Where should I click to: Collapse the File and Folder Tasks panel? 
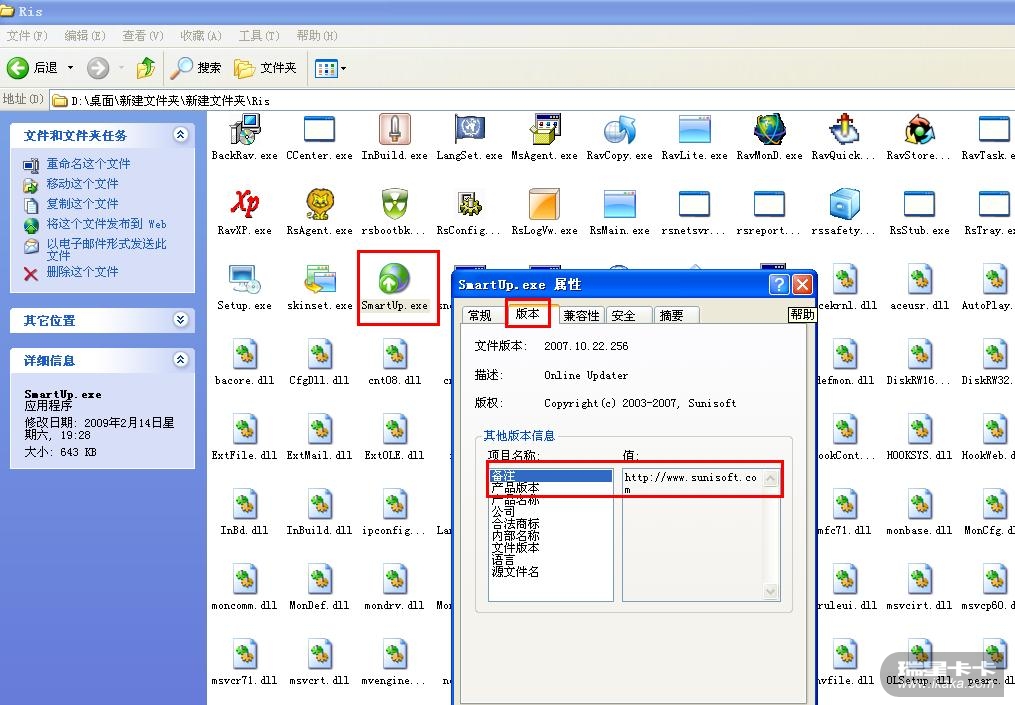[181, 135]
